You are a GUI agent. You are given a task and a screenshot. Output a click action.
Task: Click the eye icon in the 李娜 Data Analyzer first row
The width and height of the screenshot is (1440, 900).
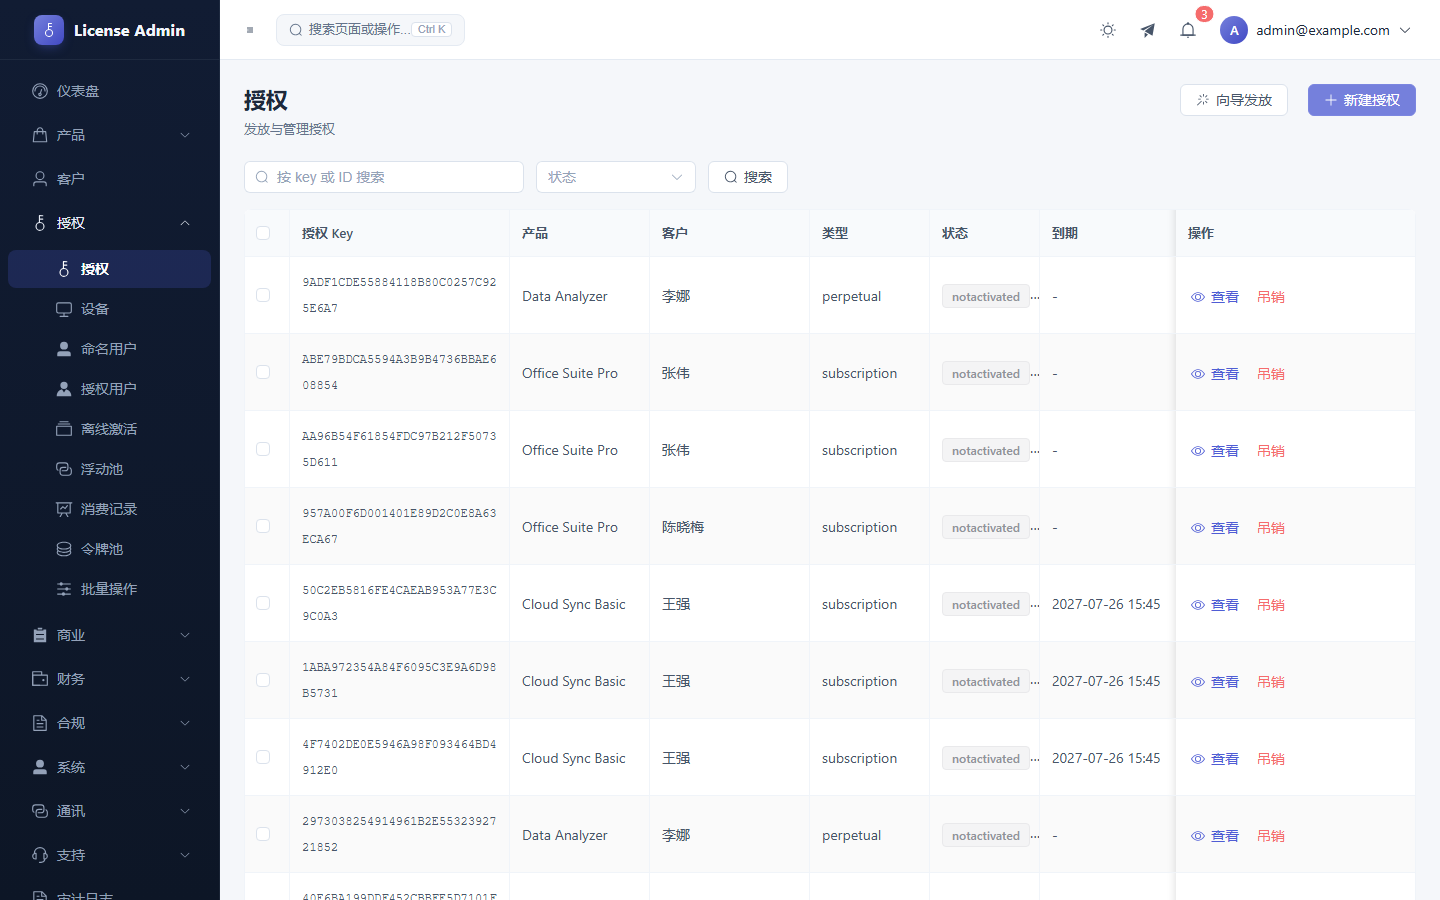tap(1198, 297)
